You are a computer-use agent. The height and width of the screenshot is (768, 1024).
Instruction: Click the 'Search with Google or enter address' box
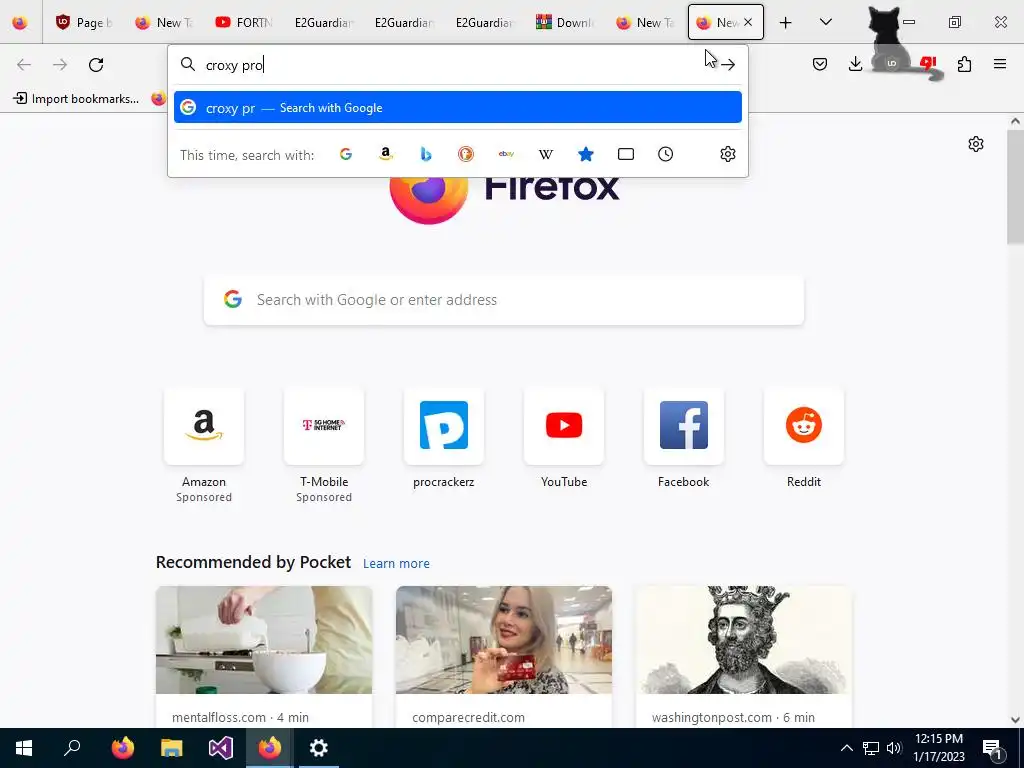[504, 300]
